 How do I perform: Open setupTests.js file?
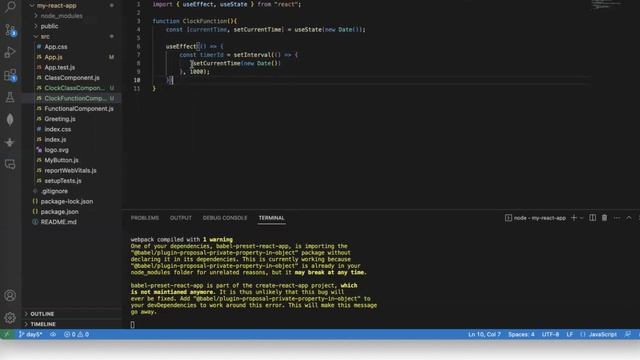point(63,180)
